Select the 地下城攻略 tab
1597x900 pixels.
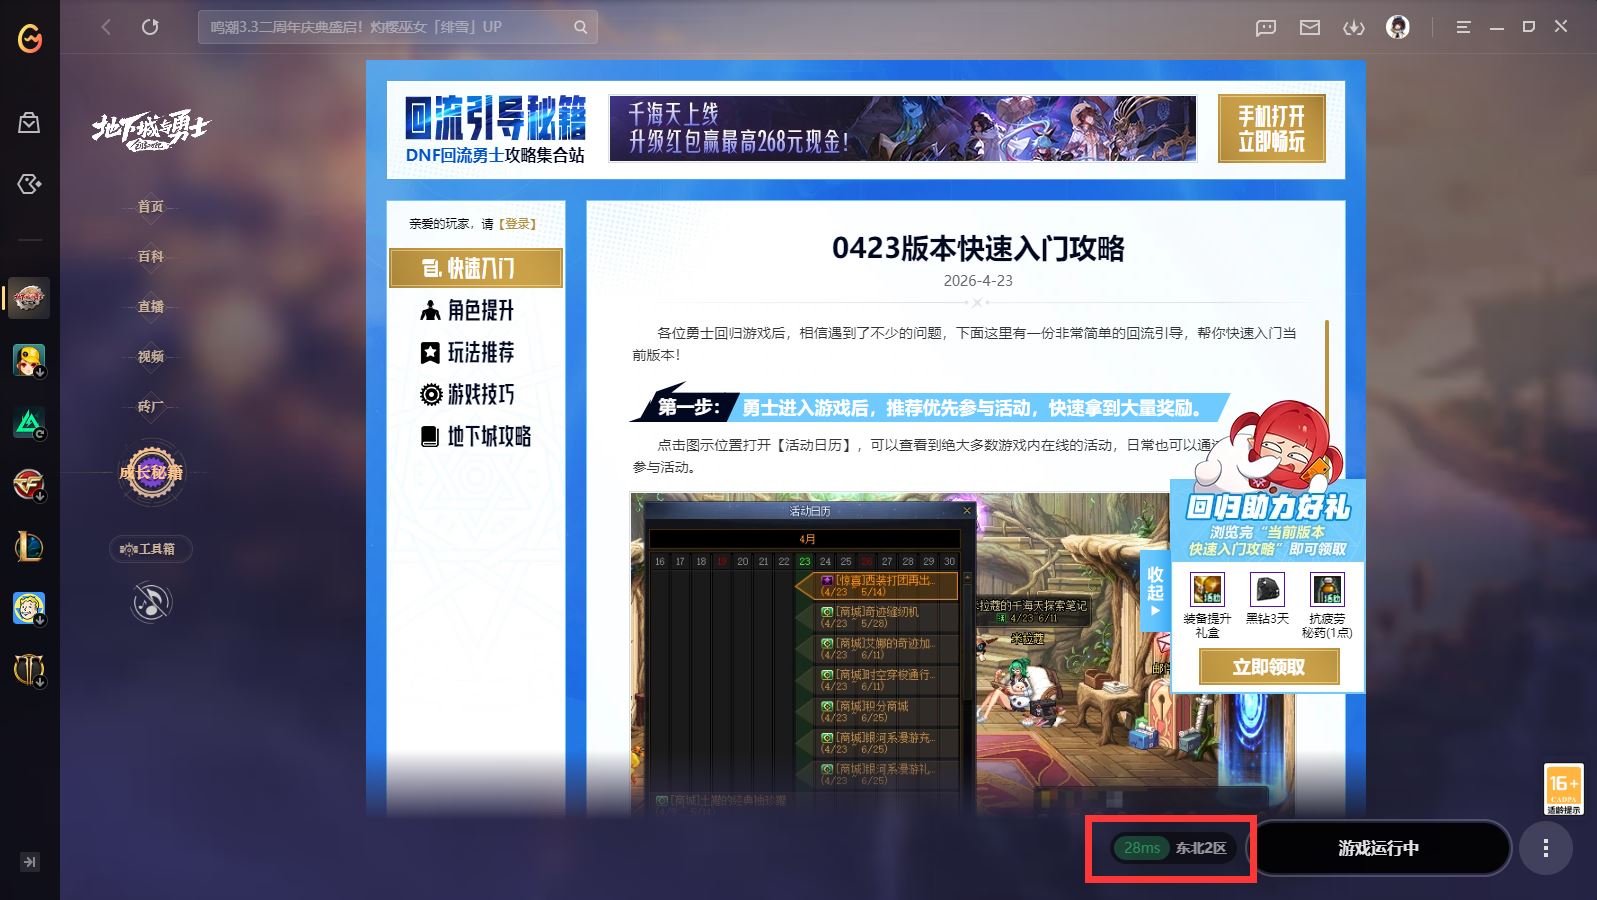tap(476, 436)
